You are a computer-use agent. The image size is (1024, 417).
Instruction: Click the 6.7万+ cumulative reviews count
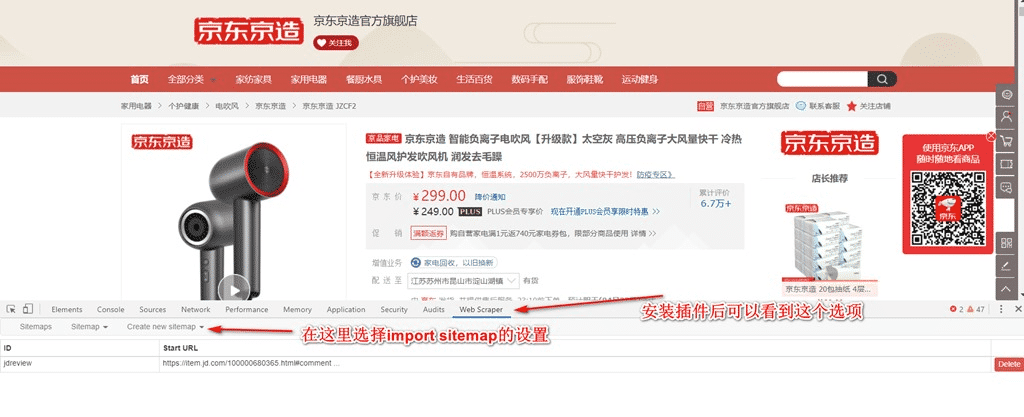pyautogui.click(x=716, y=204)
